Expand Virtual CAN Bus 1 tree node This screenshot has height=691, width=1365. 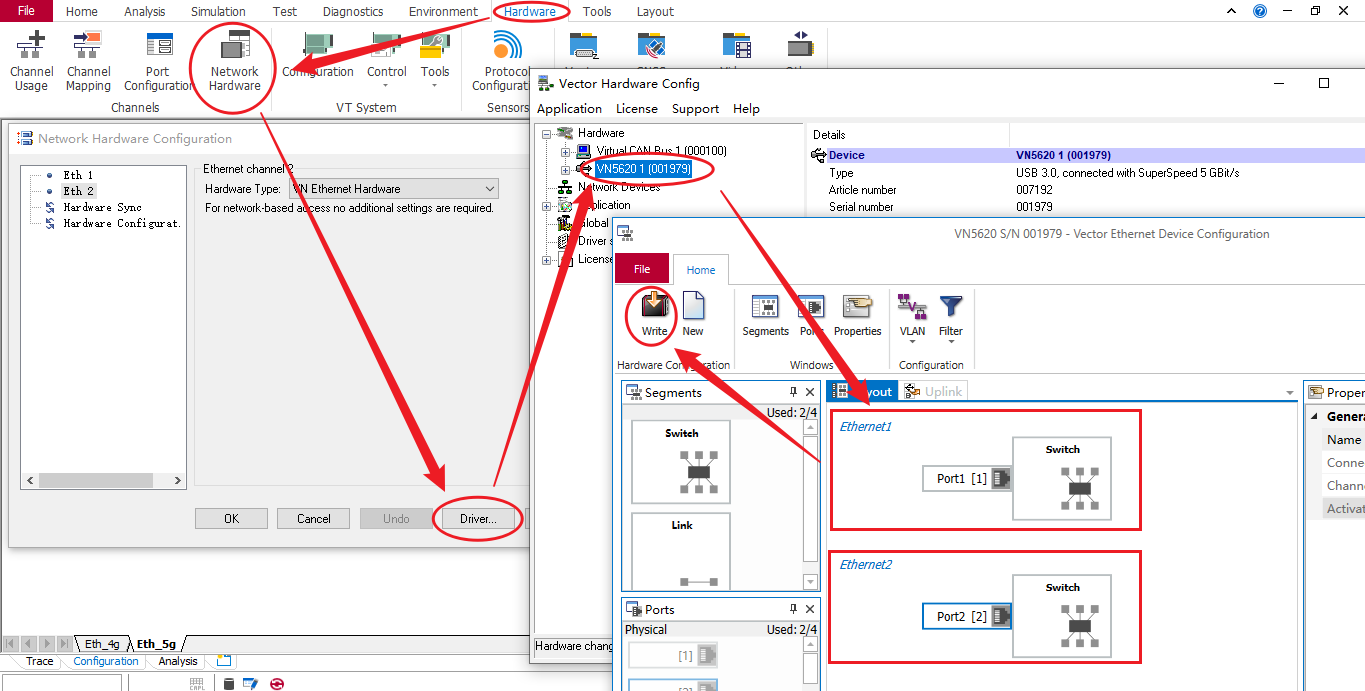pos(565,151)
